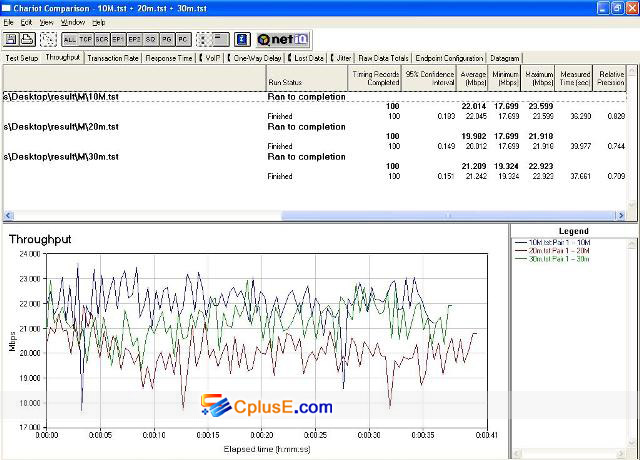The image size is (640, 460).
Task: Click the bold maximum value 23.599
Action: 541,106
